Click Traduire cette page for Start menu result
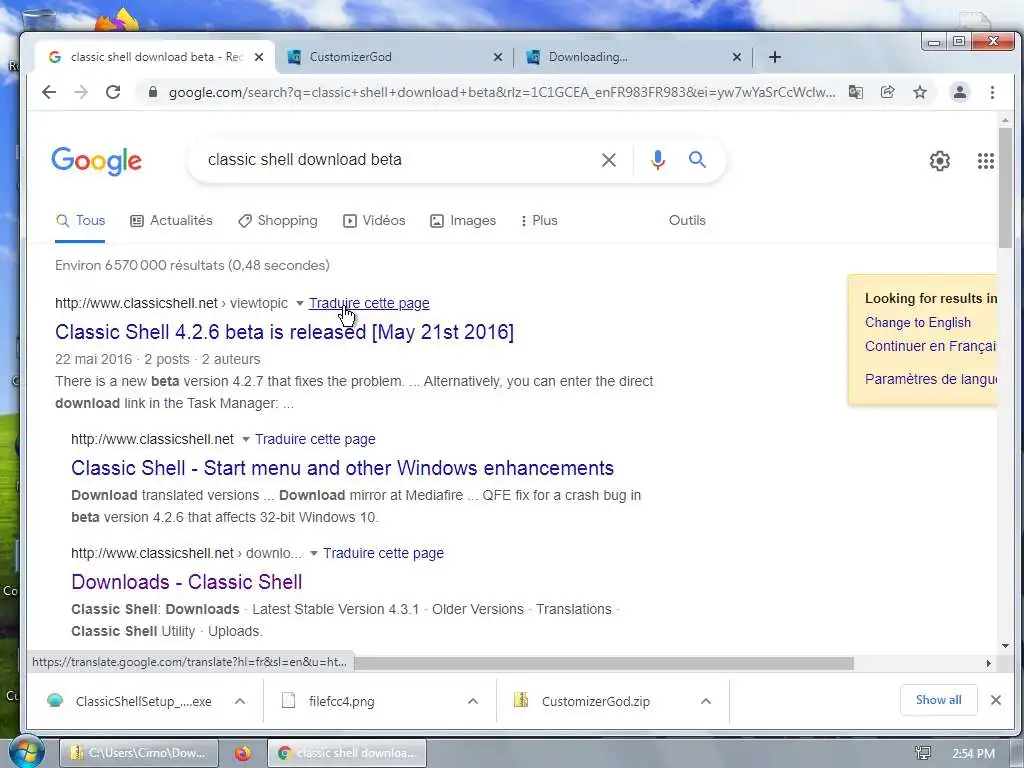The width and height of the screenshot is (1024, 768). (x=315, y=440)
